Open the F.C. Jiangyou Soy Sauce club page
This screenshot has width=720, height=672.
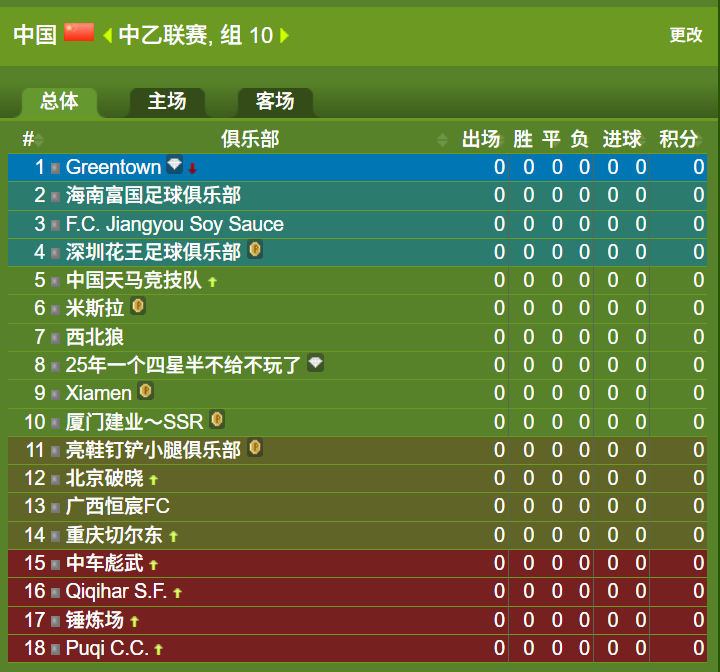coord(174,224)
